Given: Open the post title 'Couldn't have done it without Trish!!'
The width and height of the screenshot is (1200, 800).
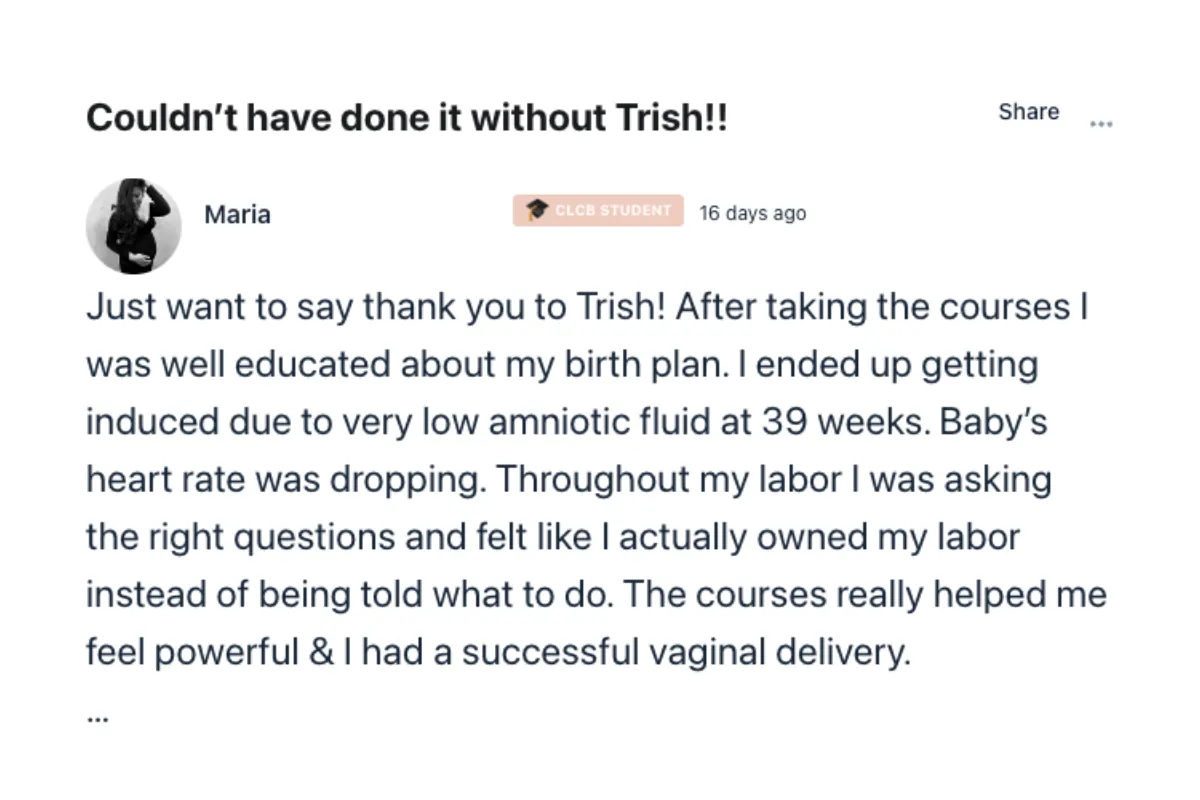Looking at the screenshot, I should [x=407, y=118].
